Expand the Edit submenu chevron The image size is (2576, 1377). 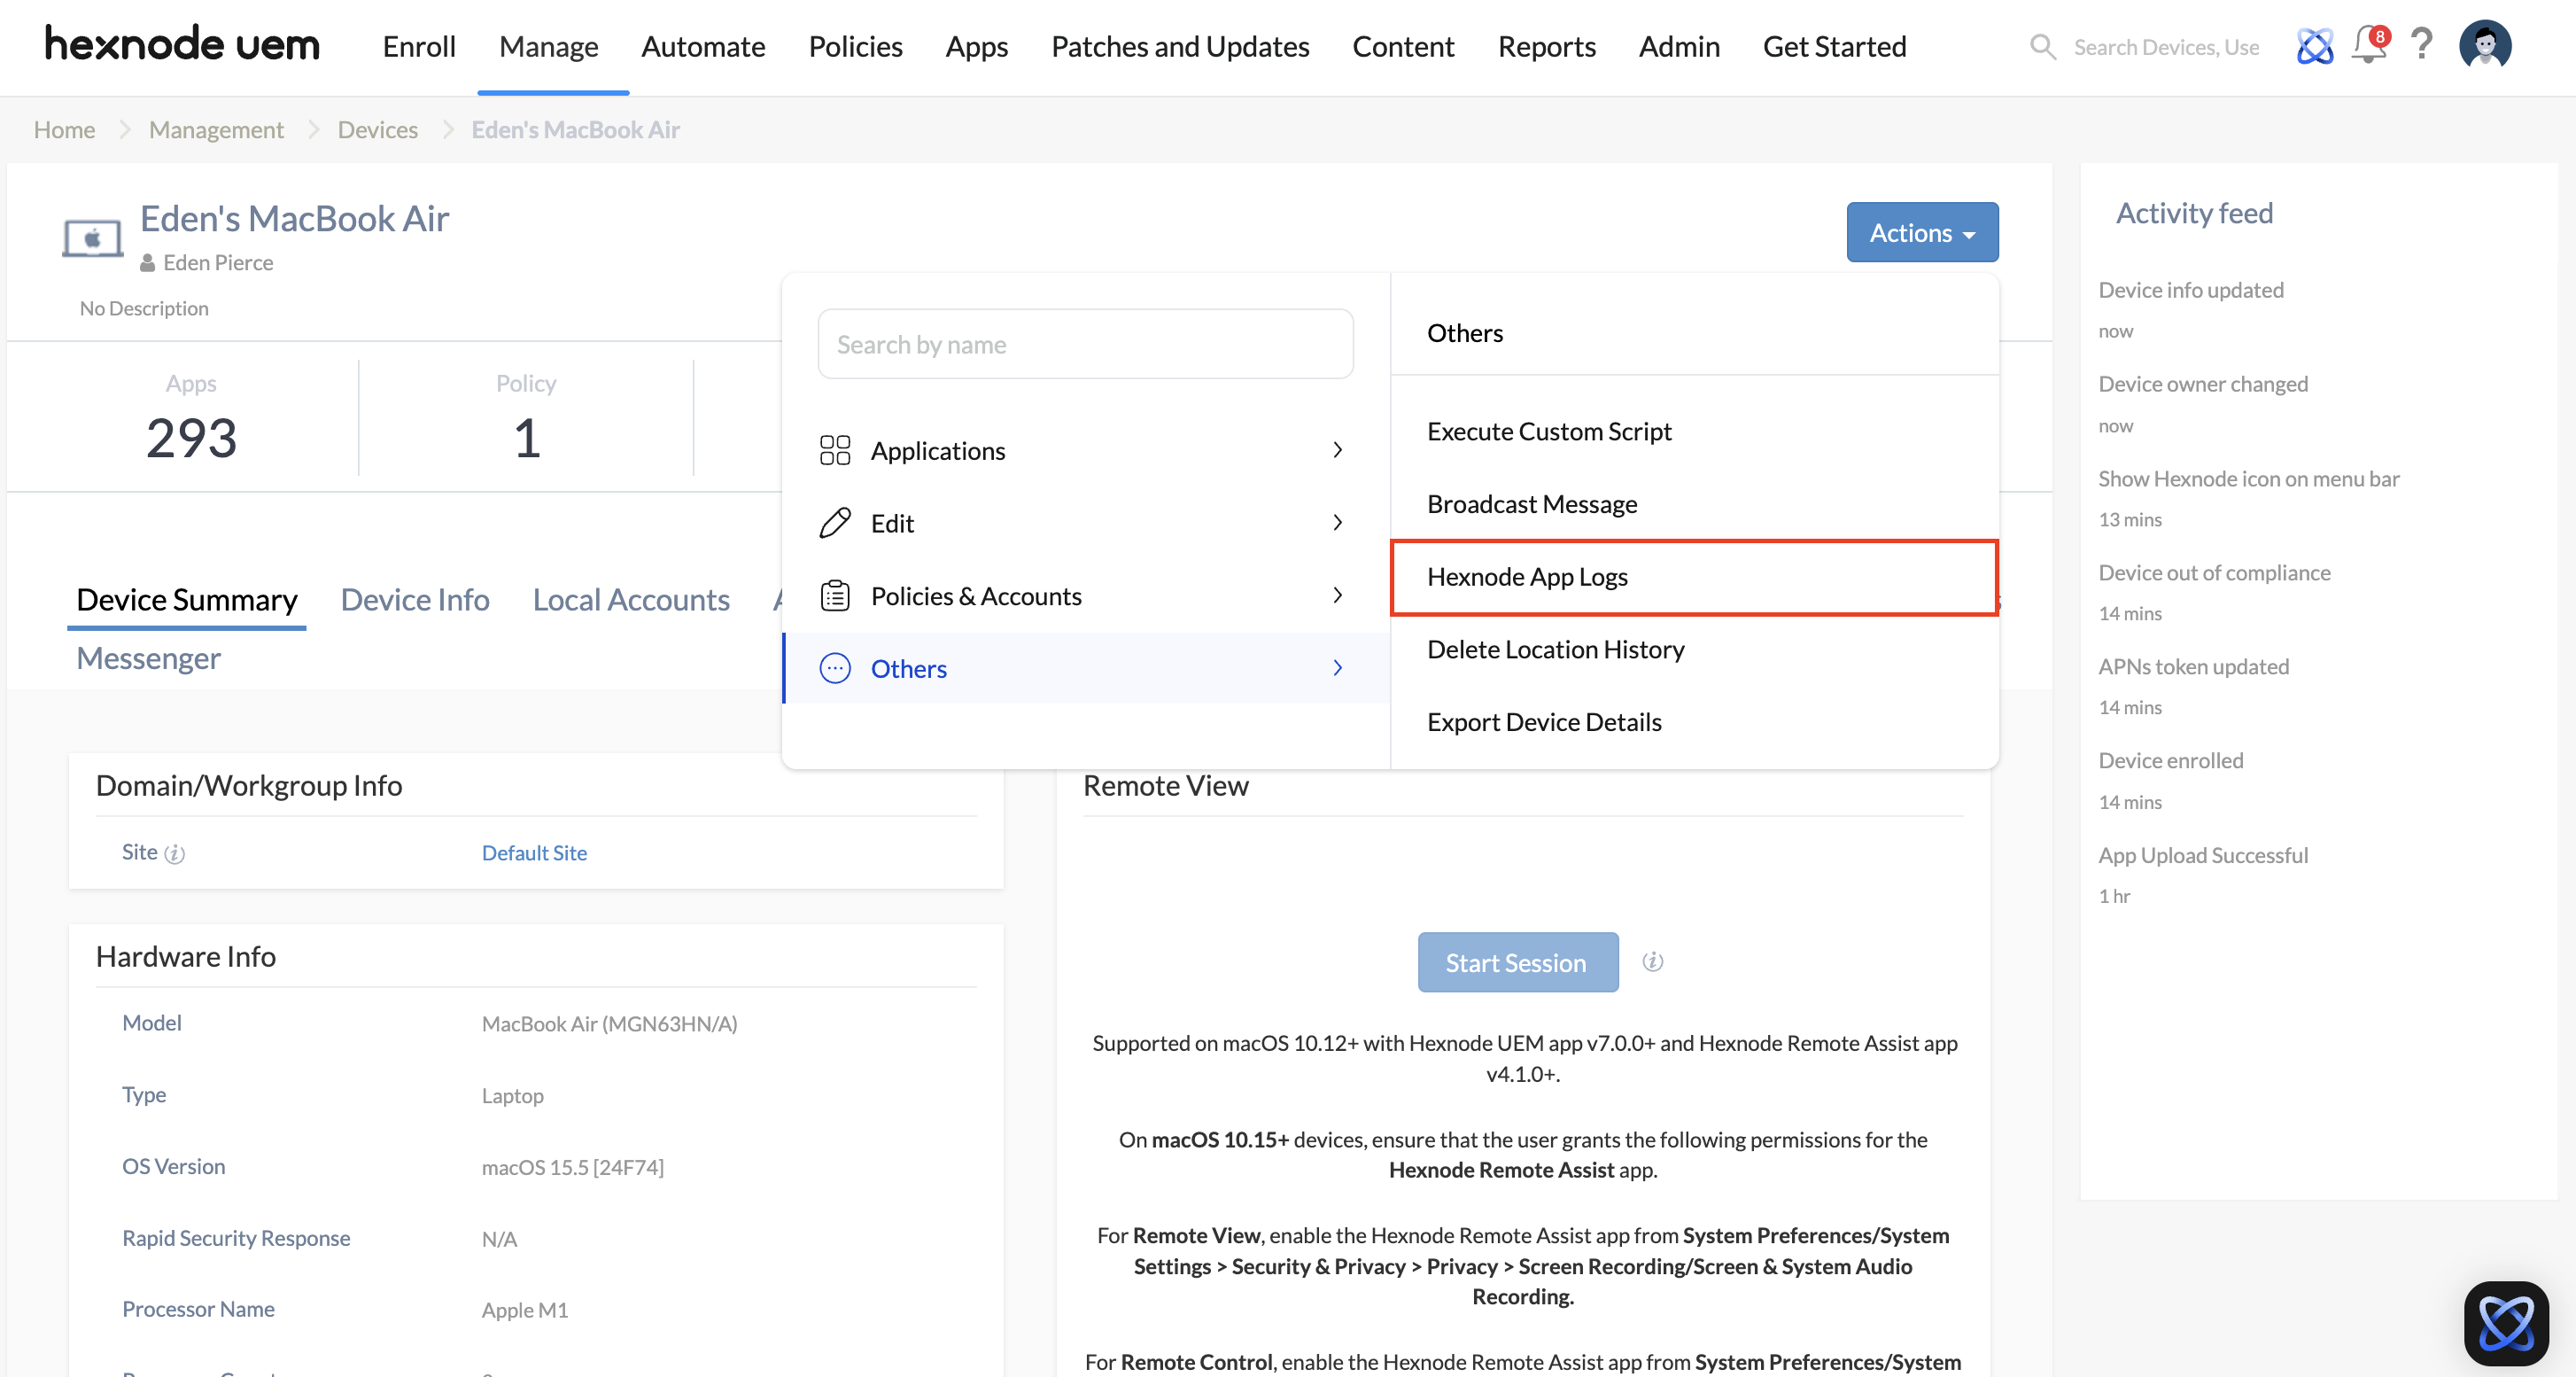tap(1338, 523)
